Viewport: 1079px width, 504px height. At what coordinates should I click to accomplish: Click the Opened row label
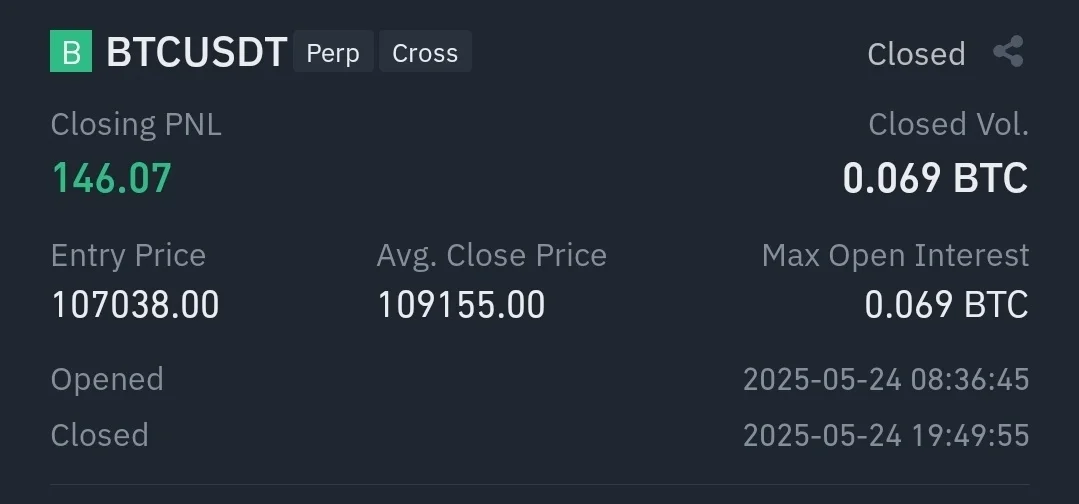coord(107,380)
